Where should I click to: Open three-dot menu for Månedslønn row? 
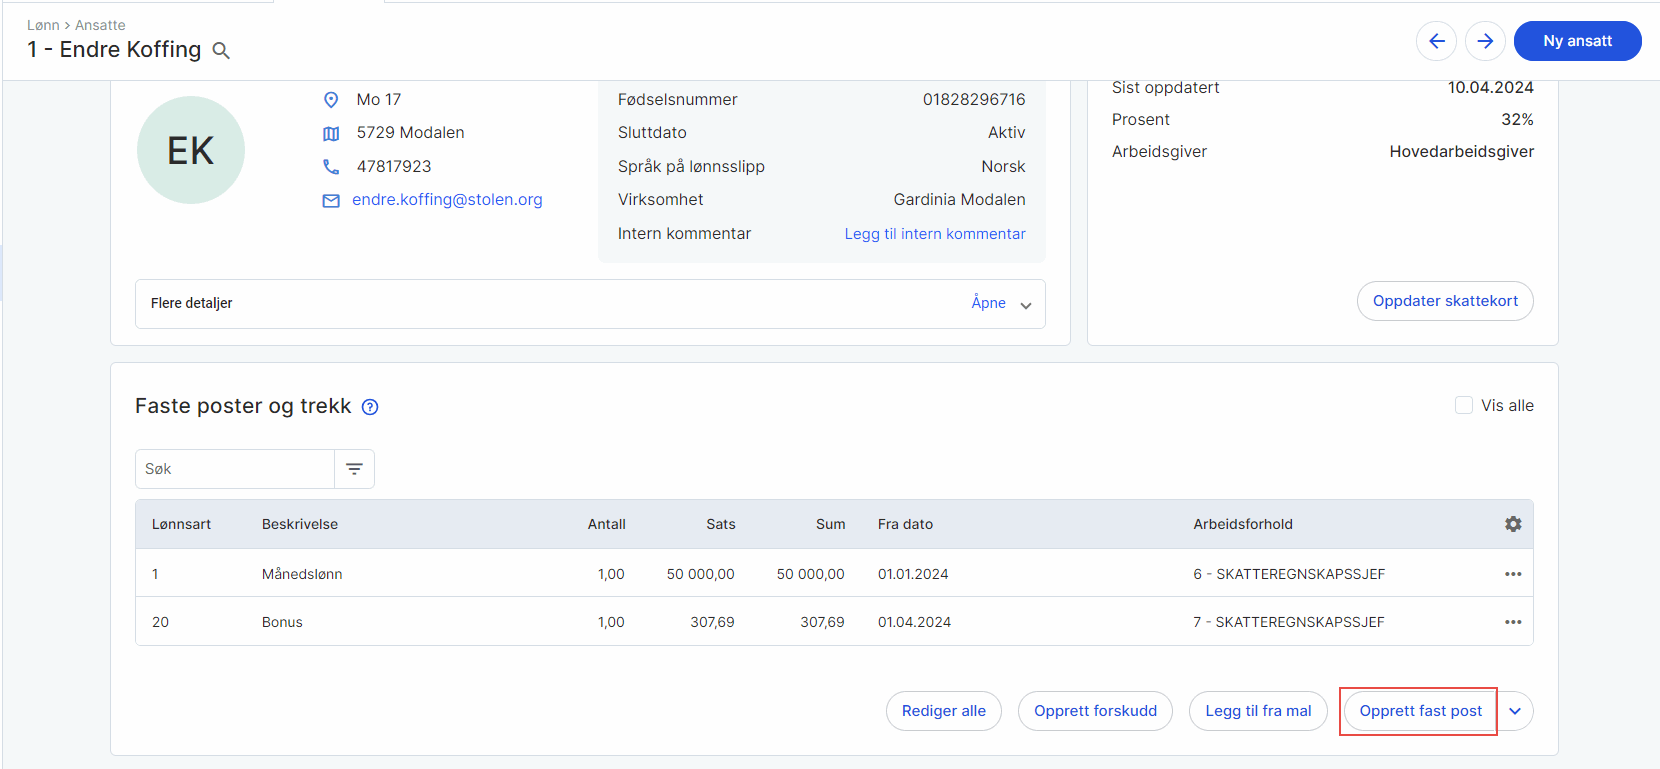point(1512,574)
